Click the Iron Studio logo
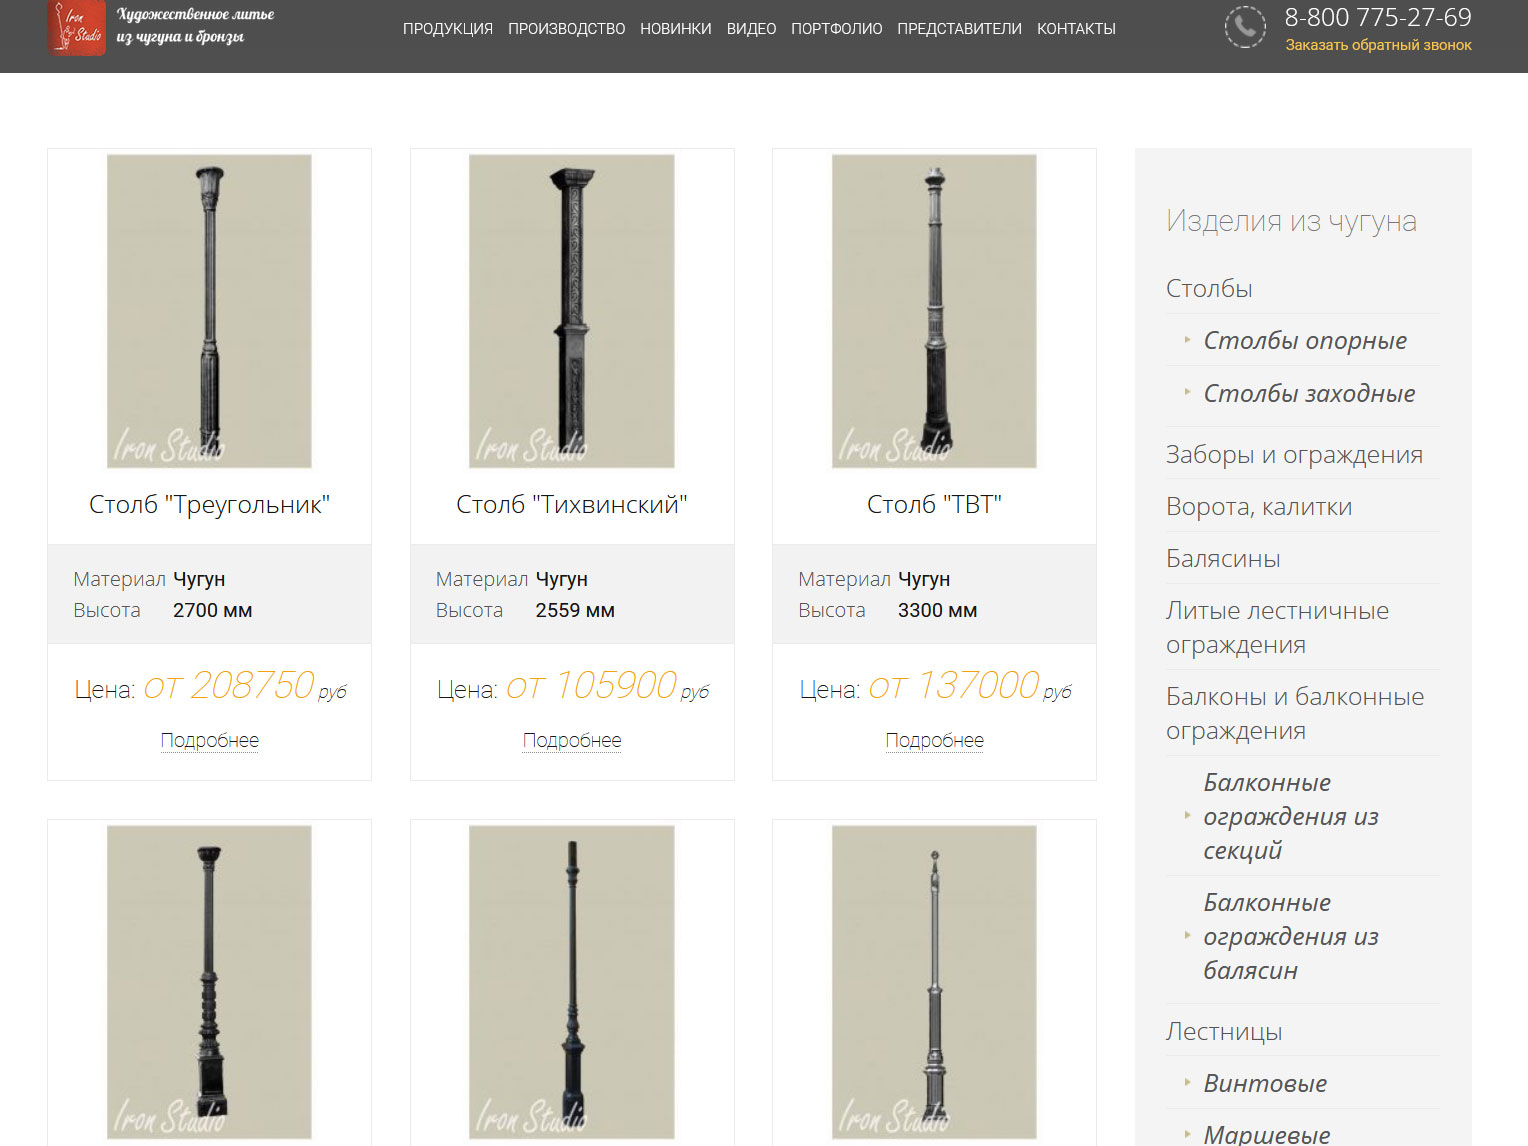1528x1146 pixels. [x=77, y=27]
